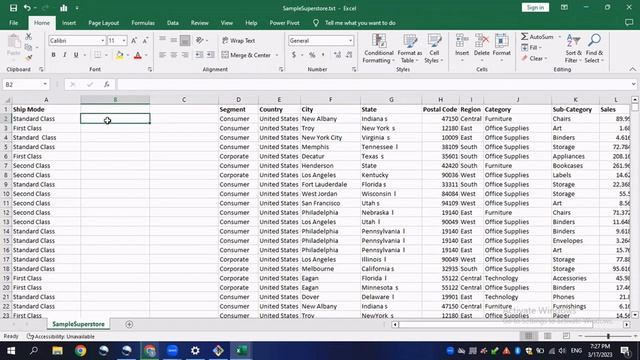Switch to the Page Layout tab

click(x=104, y=23)
